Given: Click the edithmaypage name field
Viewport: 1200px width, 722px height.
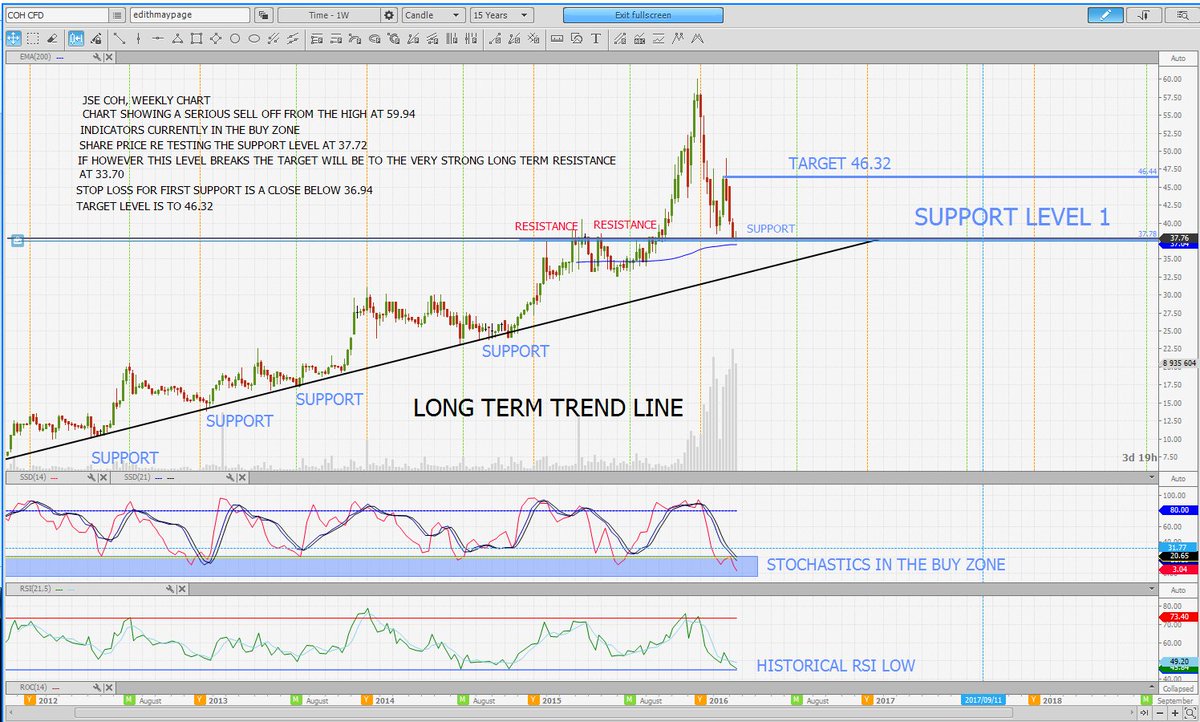Looking at the screenshot, I should click(x=190, y=15).
